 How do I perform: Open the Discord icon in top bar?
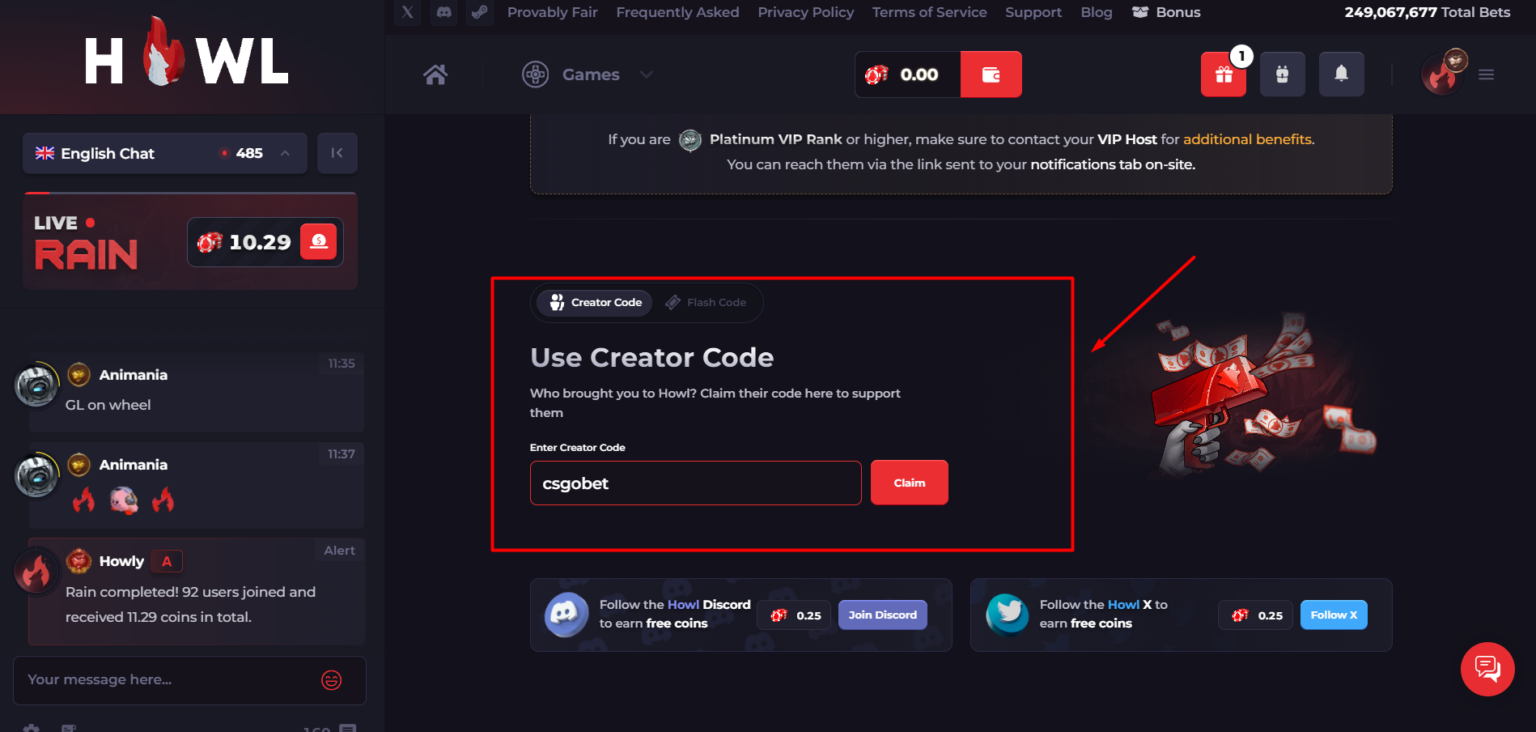pyautogui.click(x=444, y=12)
